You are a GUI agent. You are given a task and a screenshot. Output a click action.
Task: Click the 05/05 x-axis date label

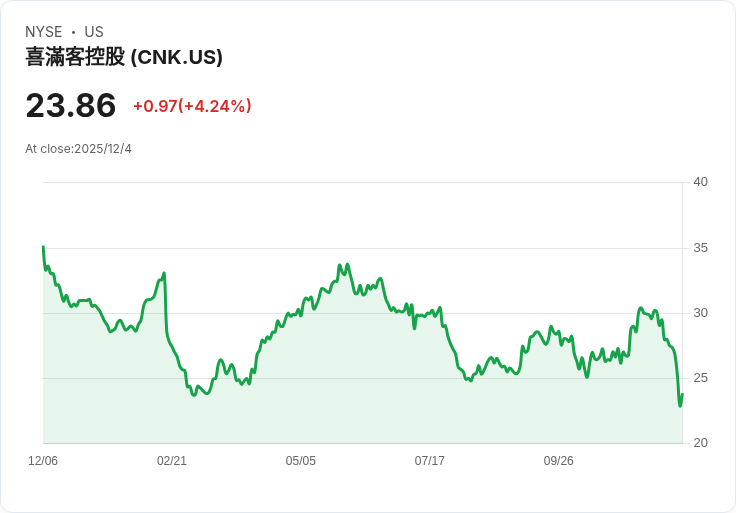tap(300, 460)
